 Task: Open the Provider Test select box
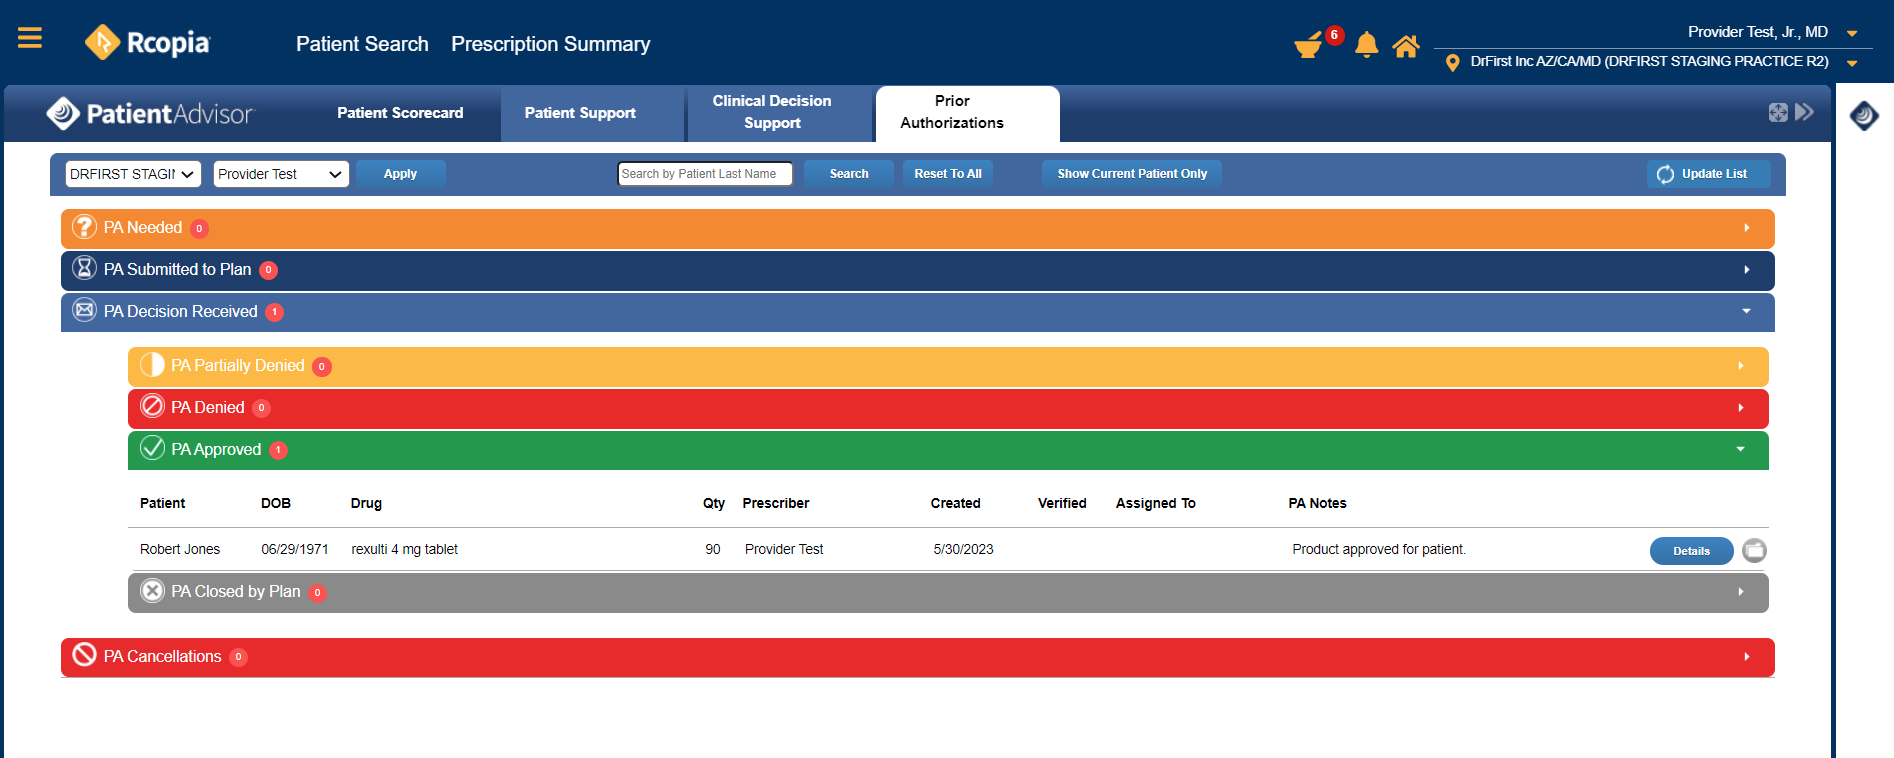pos(281,174)
